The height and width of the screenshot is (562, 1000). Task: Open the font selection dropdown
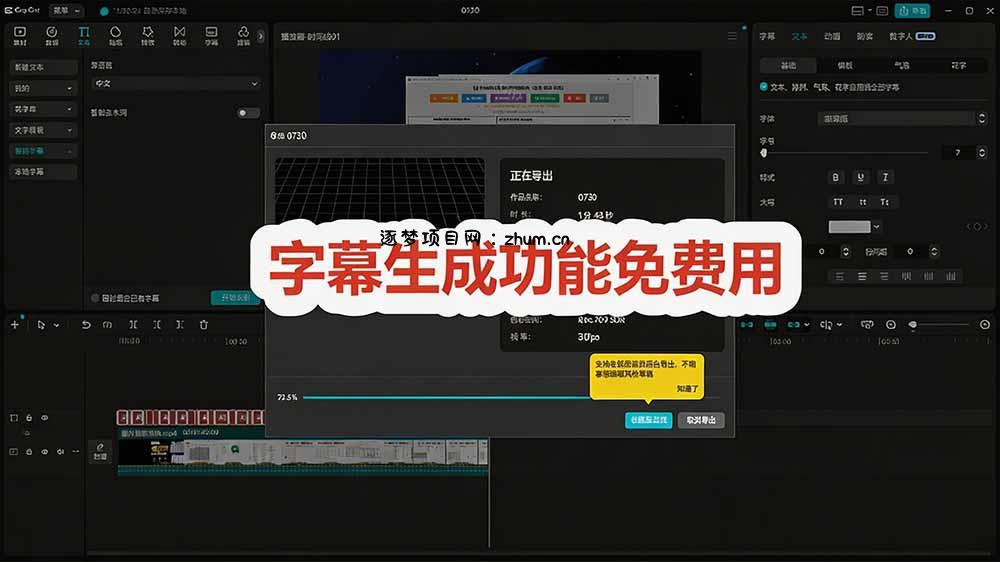pyautogui.click(x=902, y=119)
